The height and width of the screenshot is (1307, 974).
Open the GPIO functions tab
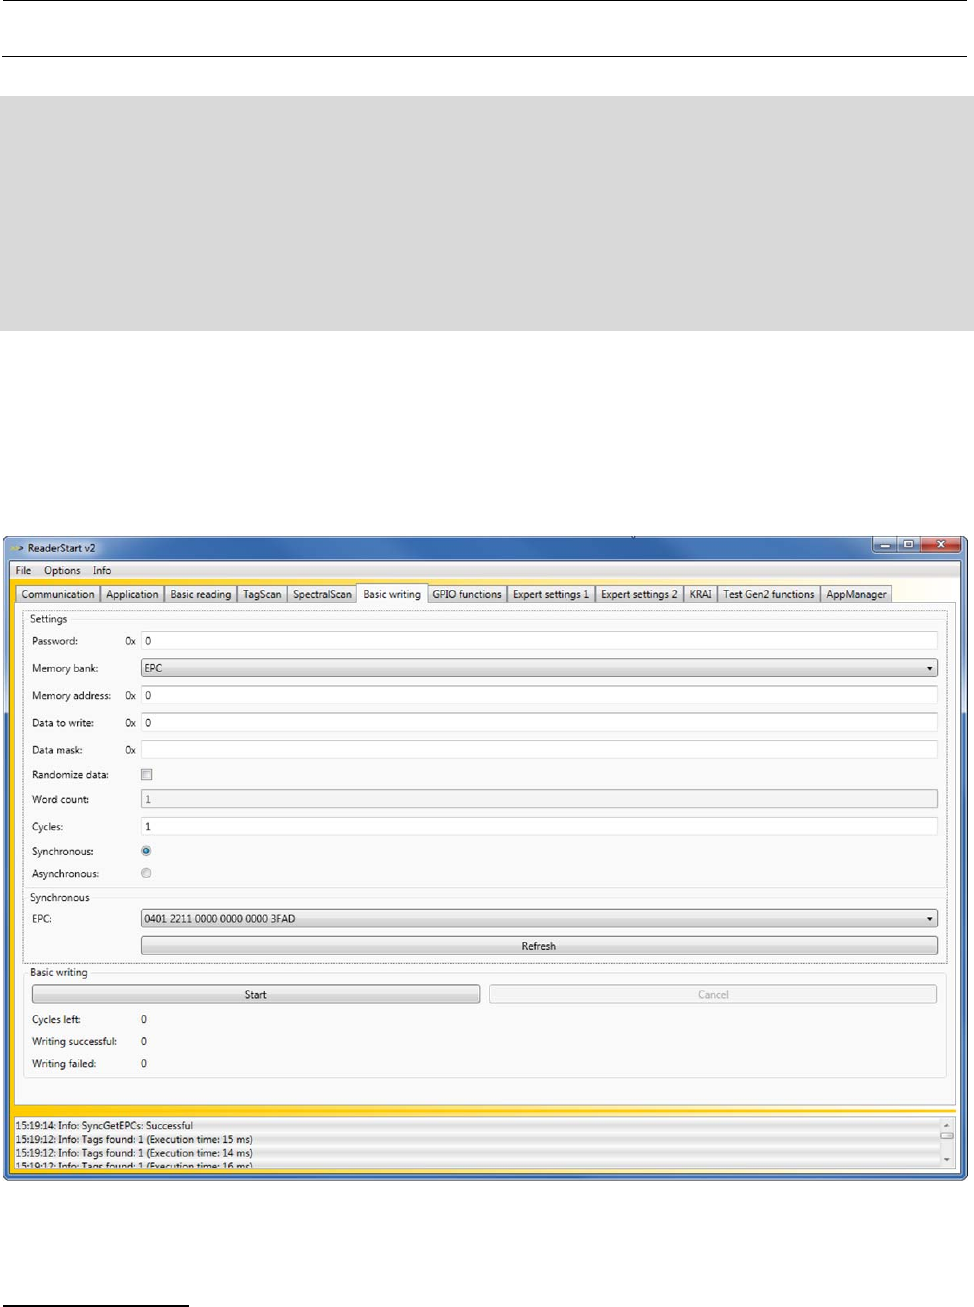point(467,594)
